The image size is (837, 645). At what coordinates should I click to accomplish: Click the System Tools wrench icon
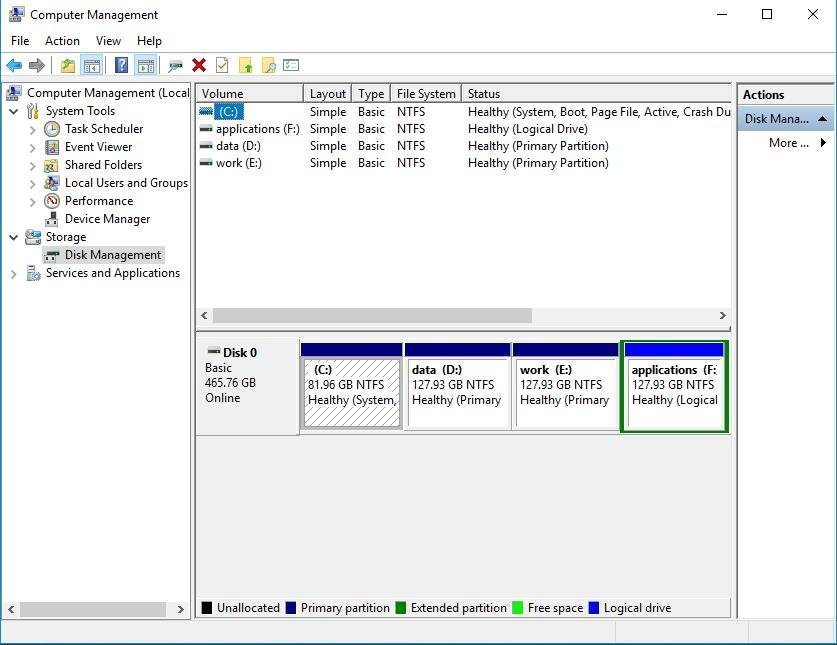[x=33, y=111]
